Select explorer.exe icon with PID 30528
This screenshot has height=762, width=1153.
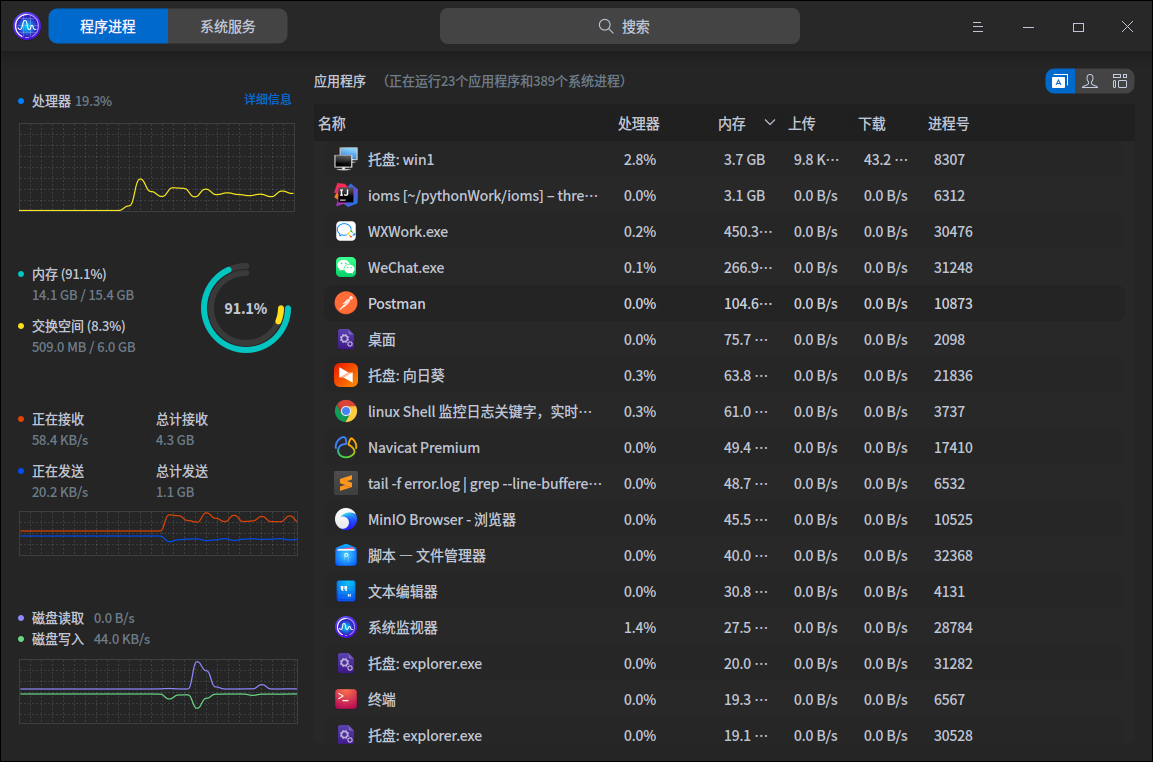(346, 736)
